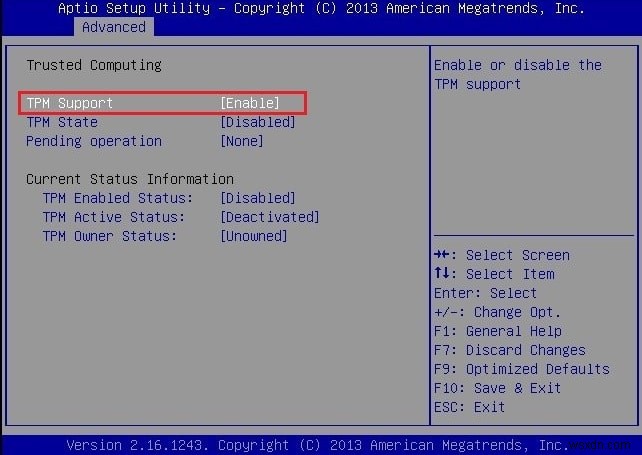Image resolution: width=642 pixels, height=455 pixels.
Task: Click the 'F9: Optimized Defaults' hint
Action: (x=522, y=369)
